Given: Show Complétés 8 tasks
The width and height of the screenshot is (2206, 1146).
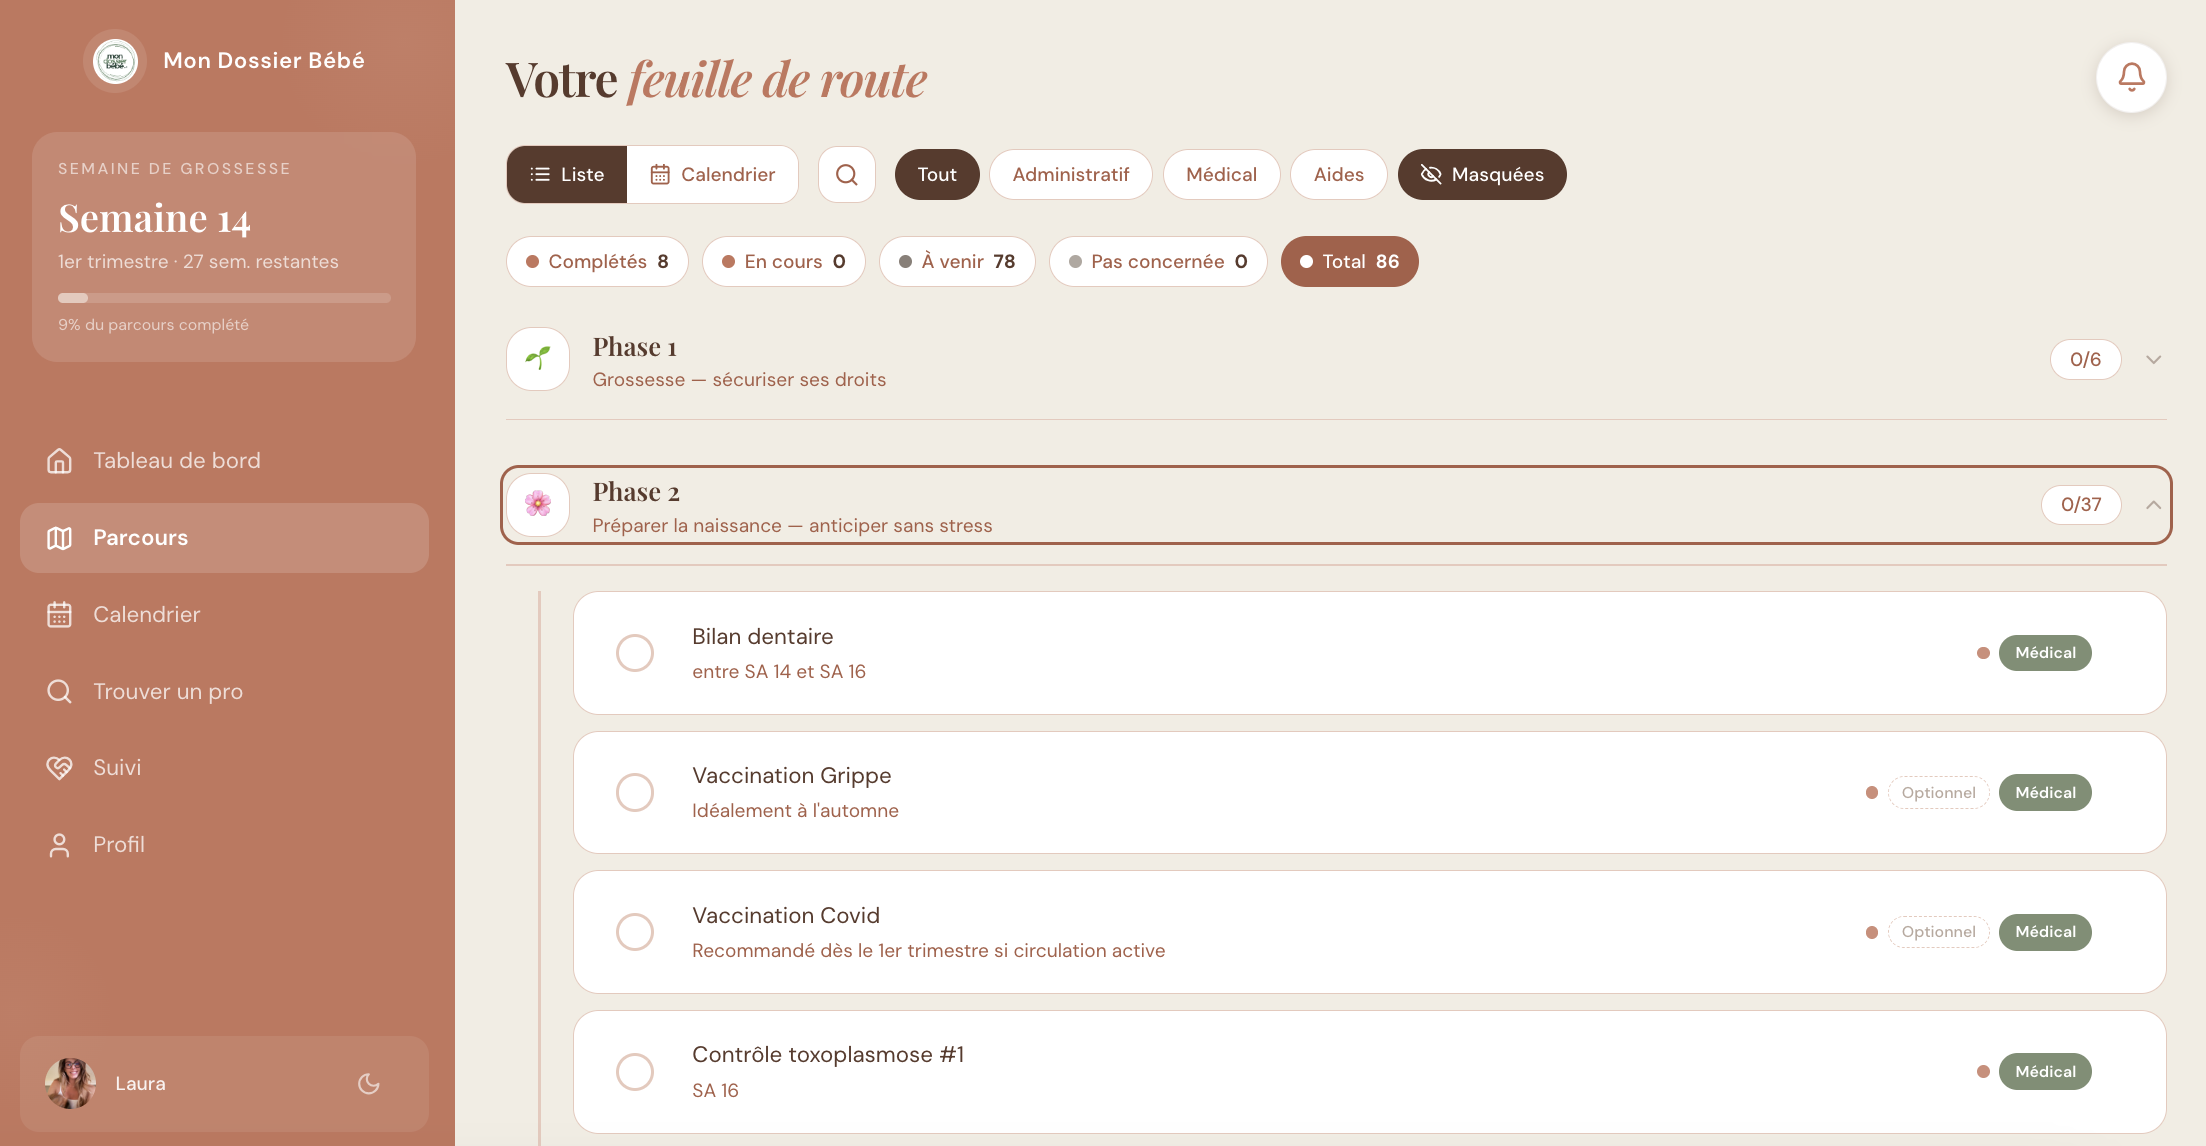Looking at the screenshot, I should [597, 262].
